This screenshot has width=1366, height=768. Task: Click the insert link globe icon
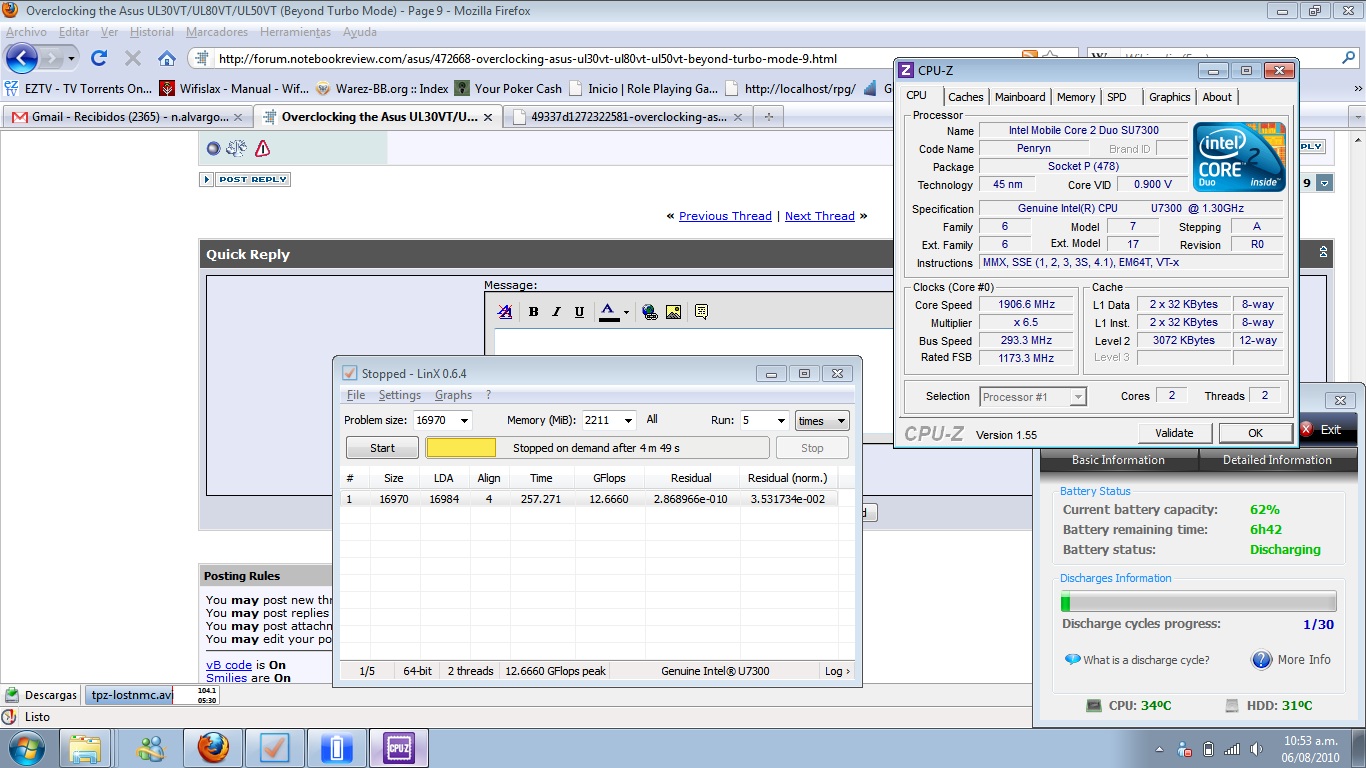pos(650,312)
